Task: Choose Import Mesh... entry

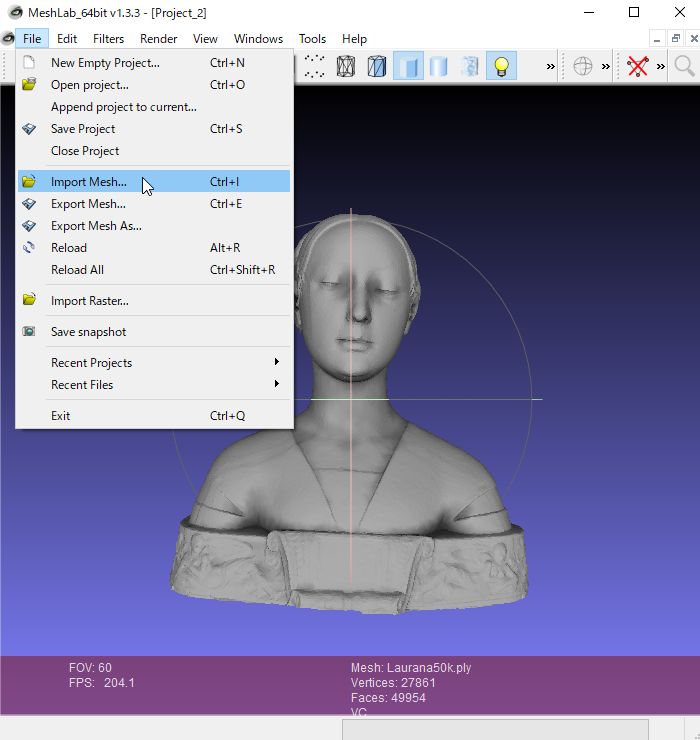Action: coord(154,182)
